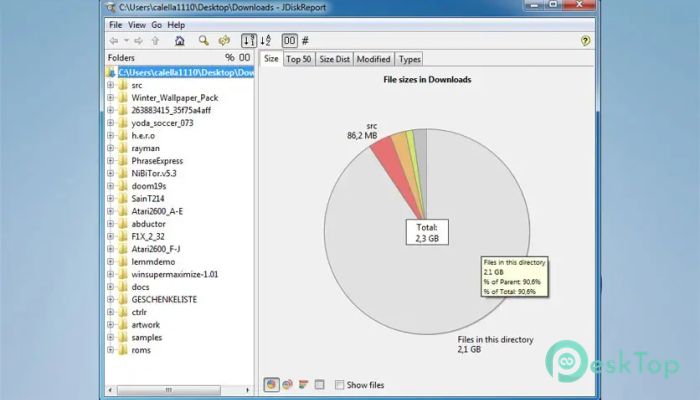700x400 pixels.
Task: Select the GESCHENKELISTE folder
Action: 164,300
